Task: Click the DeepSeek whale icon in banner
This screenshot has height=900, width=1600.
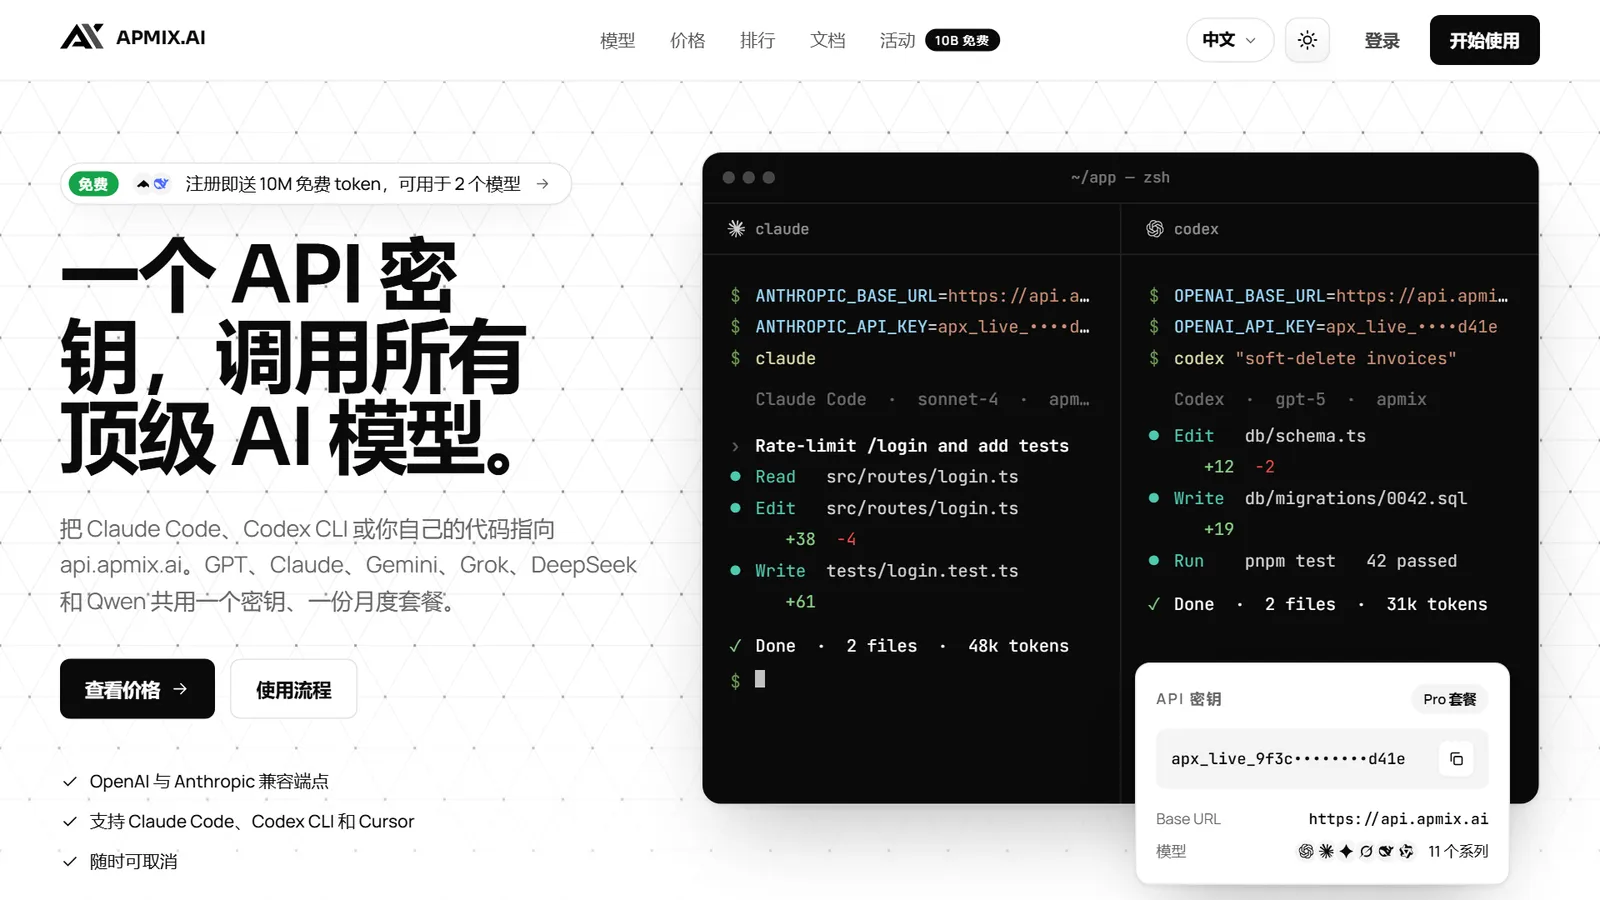Action: coord(161,184)
